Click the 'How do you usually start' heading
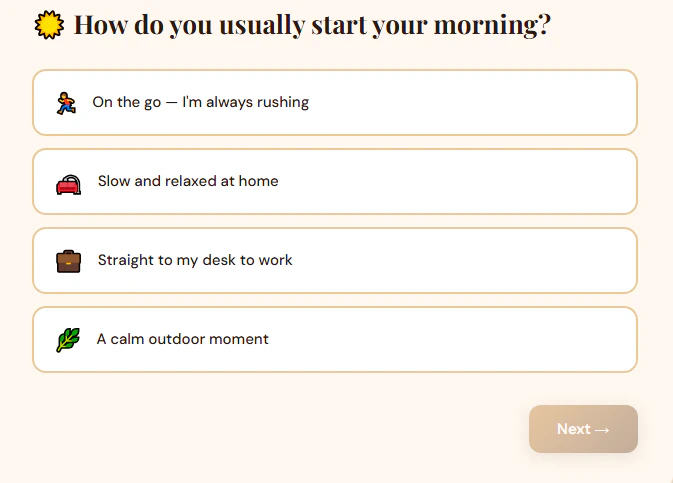This screenshot has height=483, width=673. click(312, 24)
